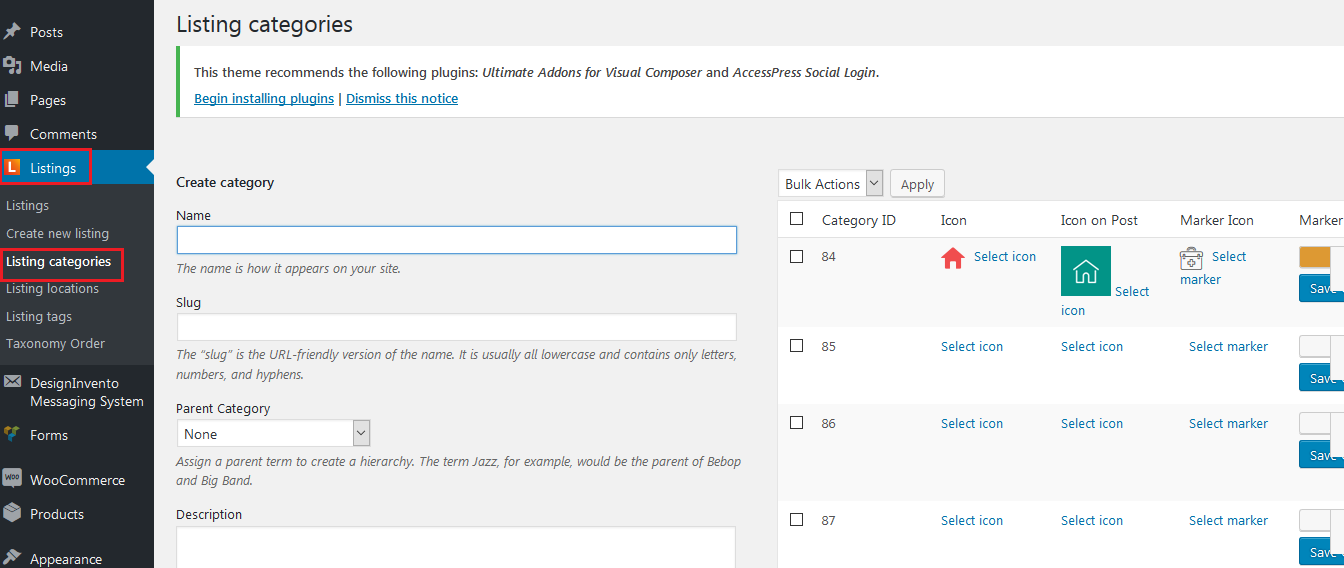This screenshot has width=1344, height=568.
Task: Open the Comments menu
Action: pos(63,134)
